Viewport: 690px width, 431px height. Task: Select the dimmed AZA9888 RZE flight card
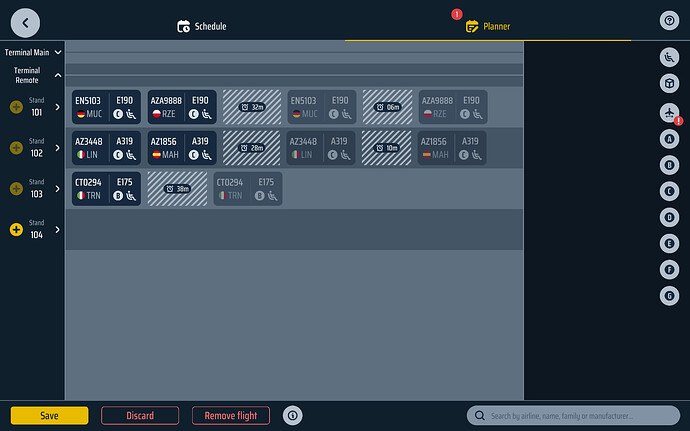(453, 107)
